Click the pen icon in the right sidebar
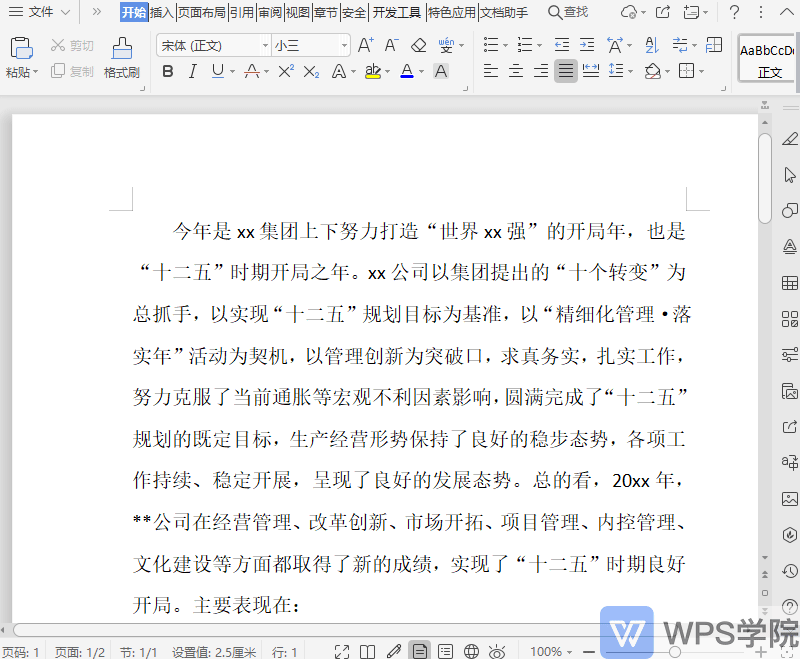Viewport: 800px width, 659px height. click(790, 139)
